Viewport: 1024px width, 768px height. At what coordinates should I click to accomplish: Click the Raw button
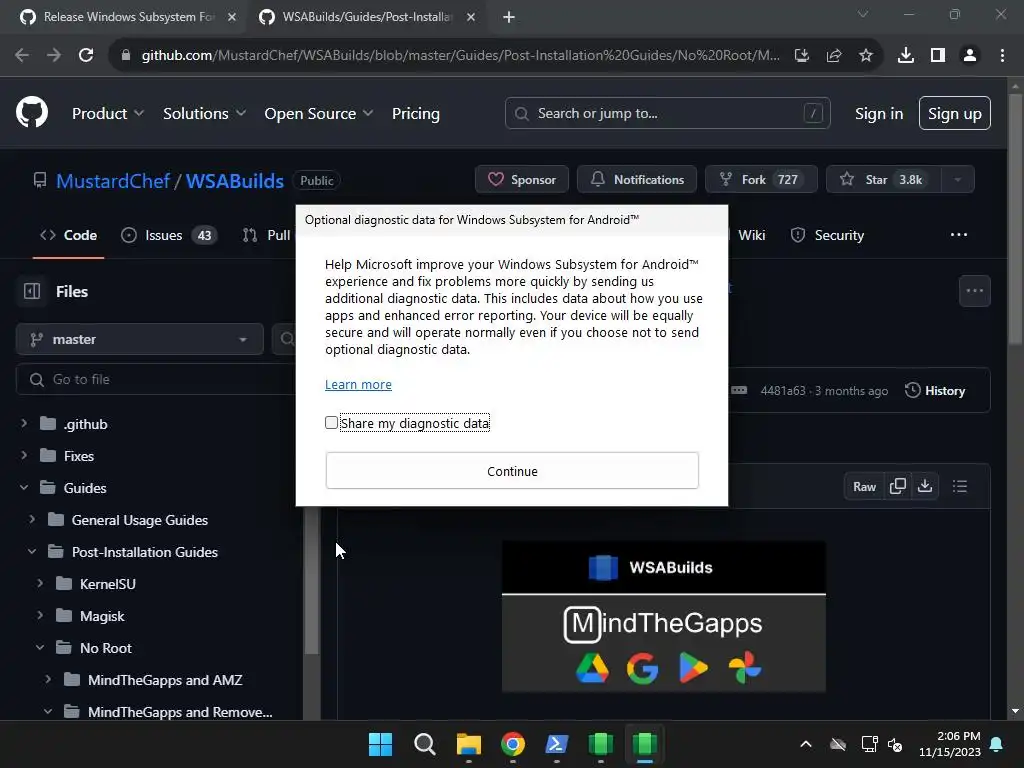(864, 487)
